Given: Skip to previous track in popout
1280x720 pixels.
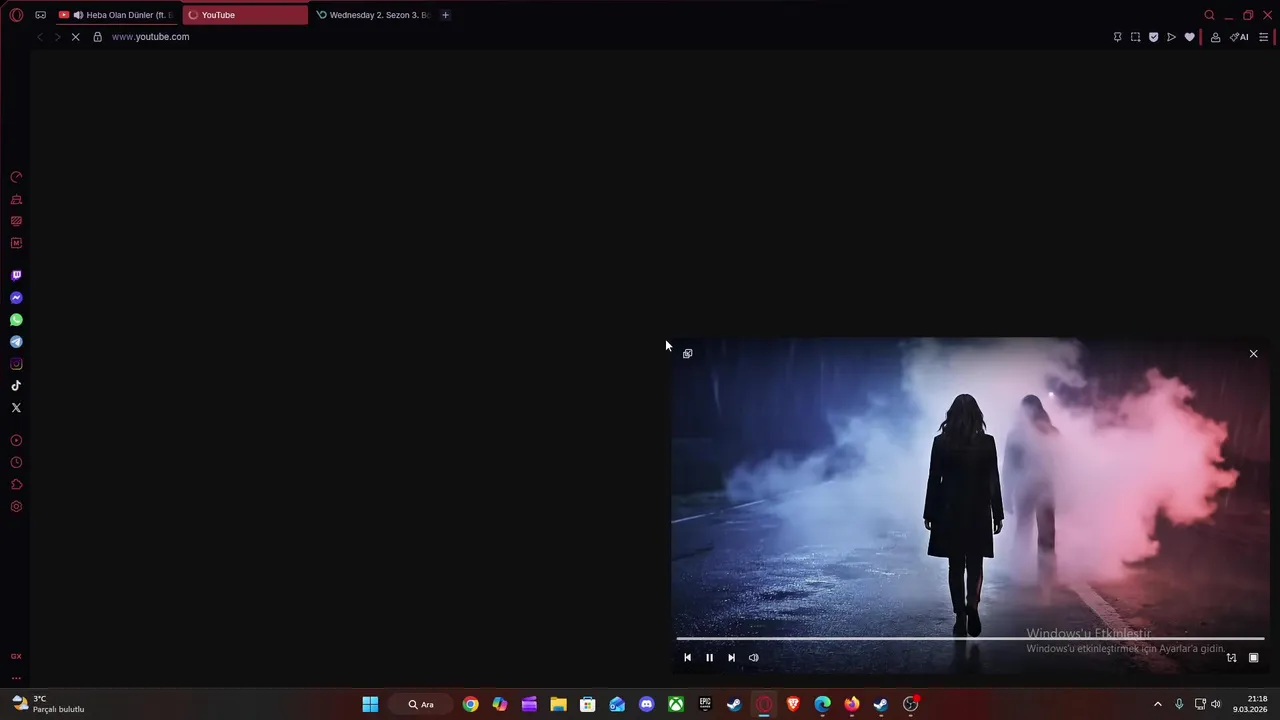Looking at the screenshot, I should click(687, 657).
